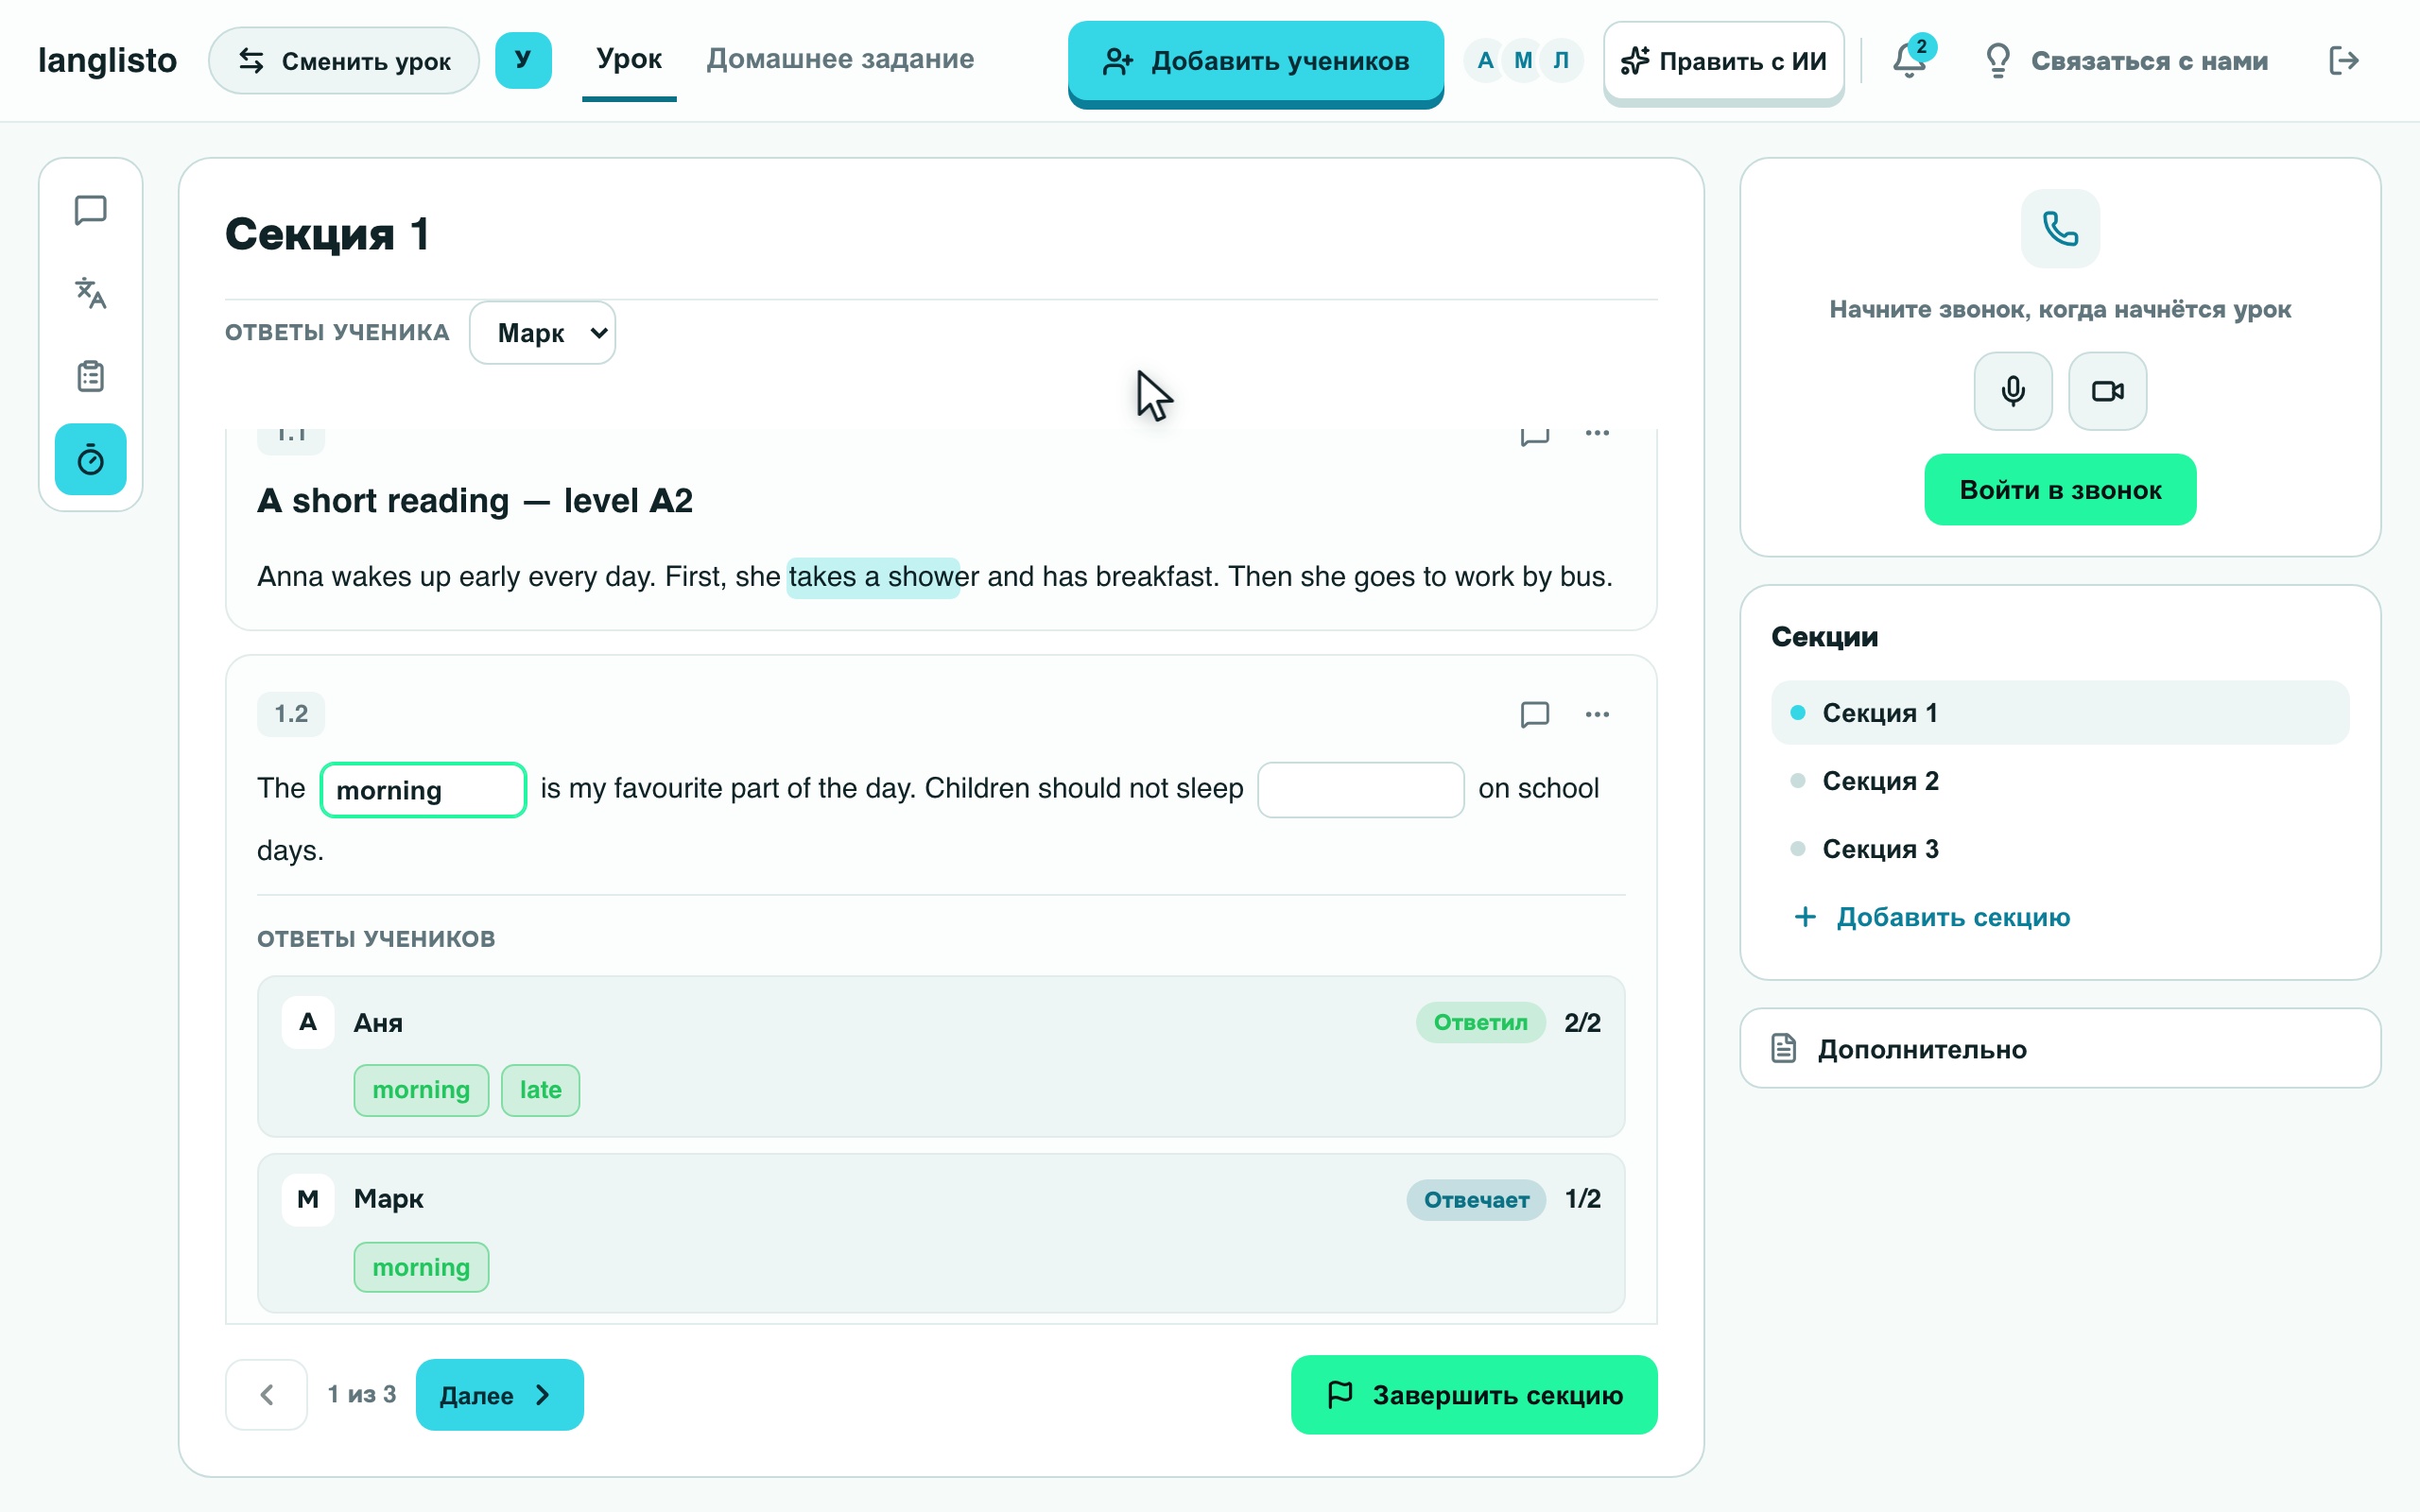Click student avatar Л in header
This screenshot has width=2420, height=1512.
[x=1561, y=60]
